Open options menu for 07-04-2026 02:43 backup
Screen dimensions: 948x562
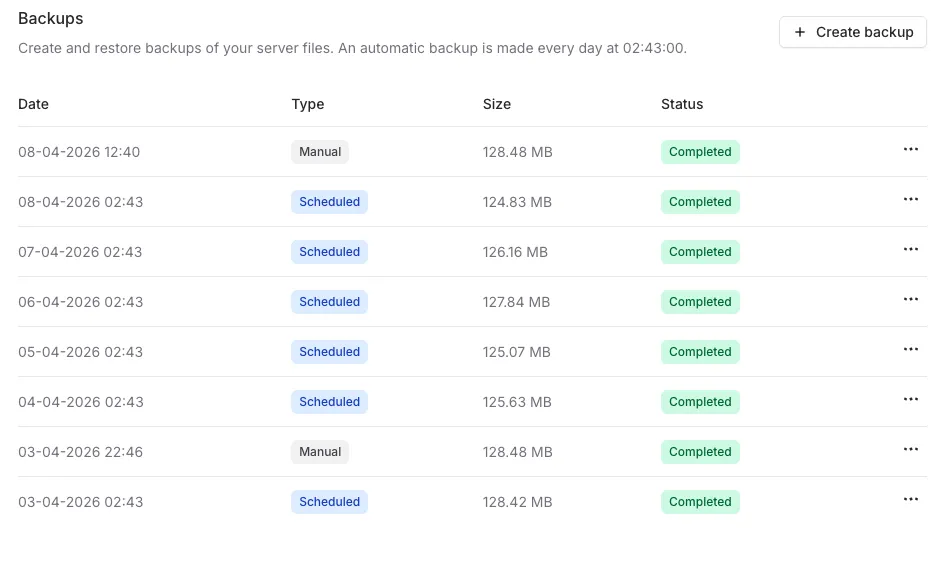[911, 250]
